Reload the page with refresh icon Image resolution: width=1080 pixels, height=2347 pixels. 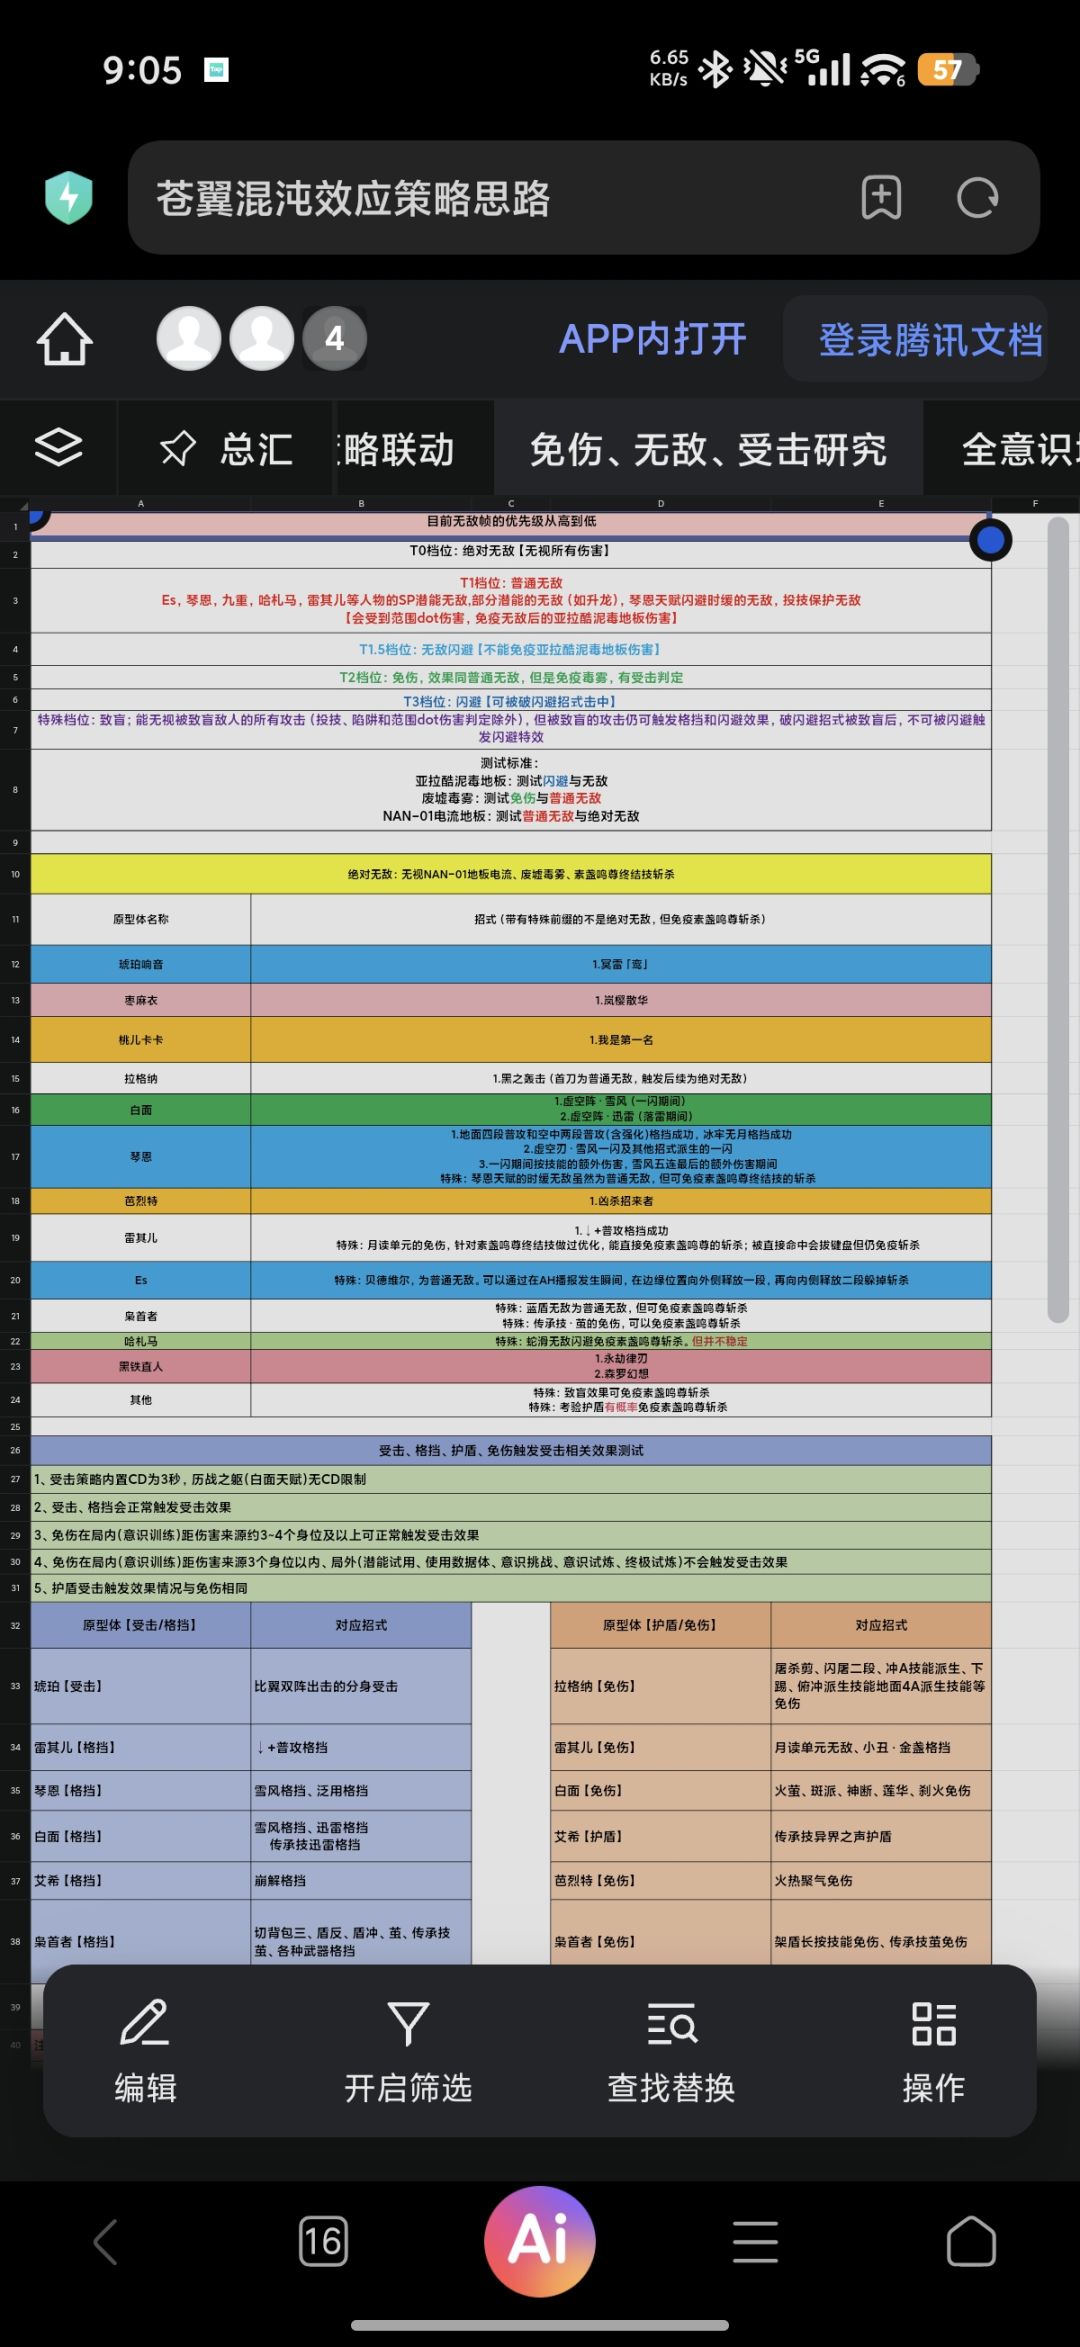(x=977, y=198)
